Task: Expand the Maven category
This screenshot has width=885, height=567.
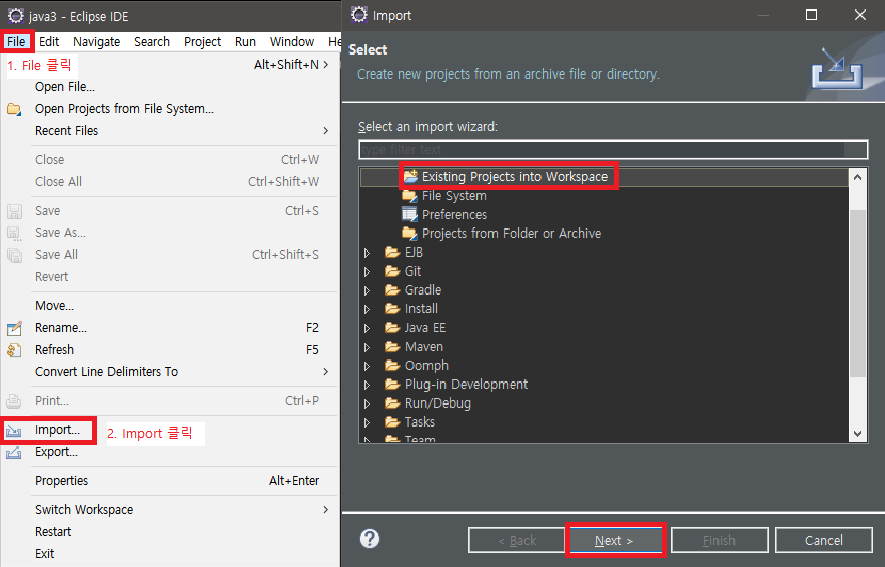Action: 367,347
